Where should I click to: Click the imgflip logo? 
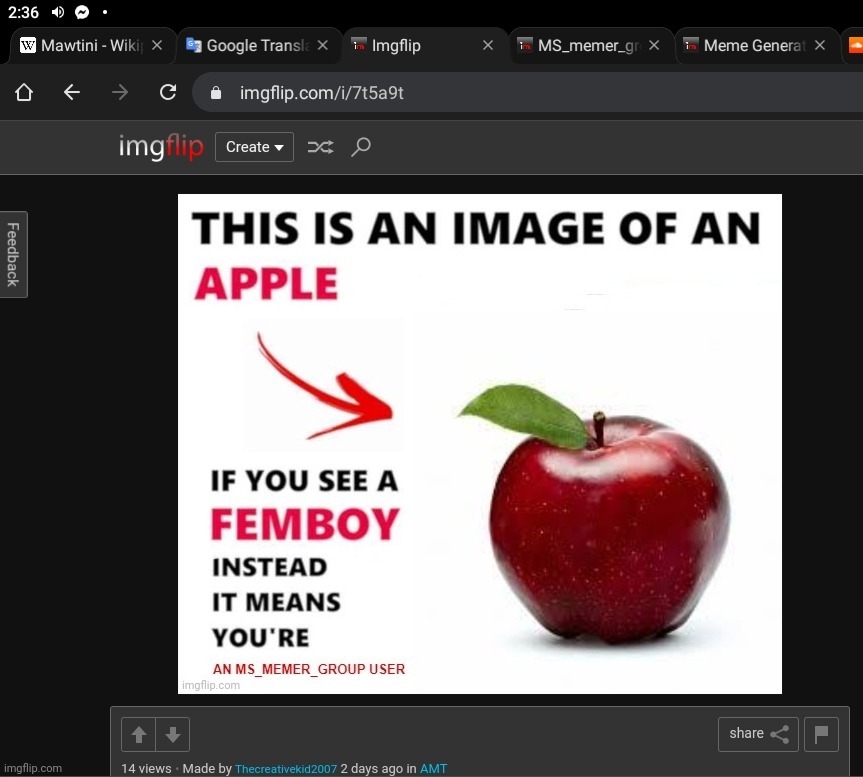coord(161,147)
